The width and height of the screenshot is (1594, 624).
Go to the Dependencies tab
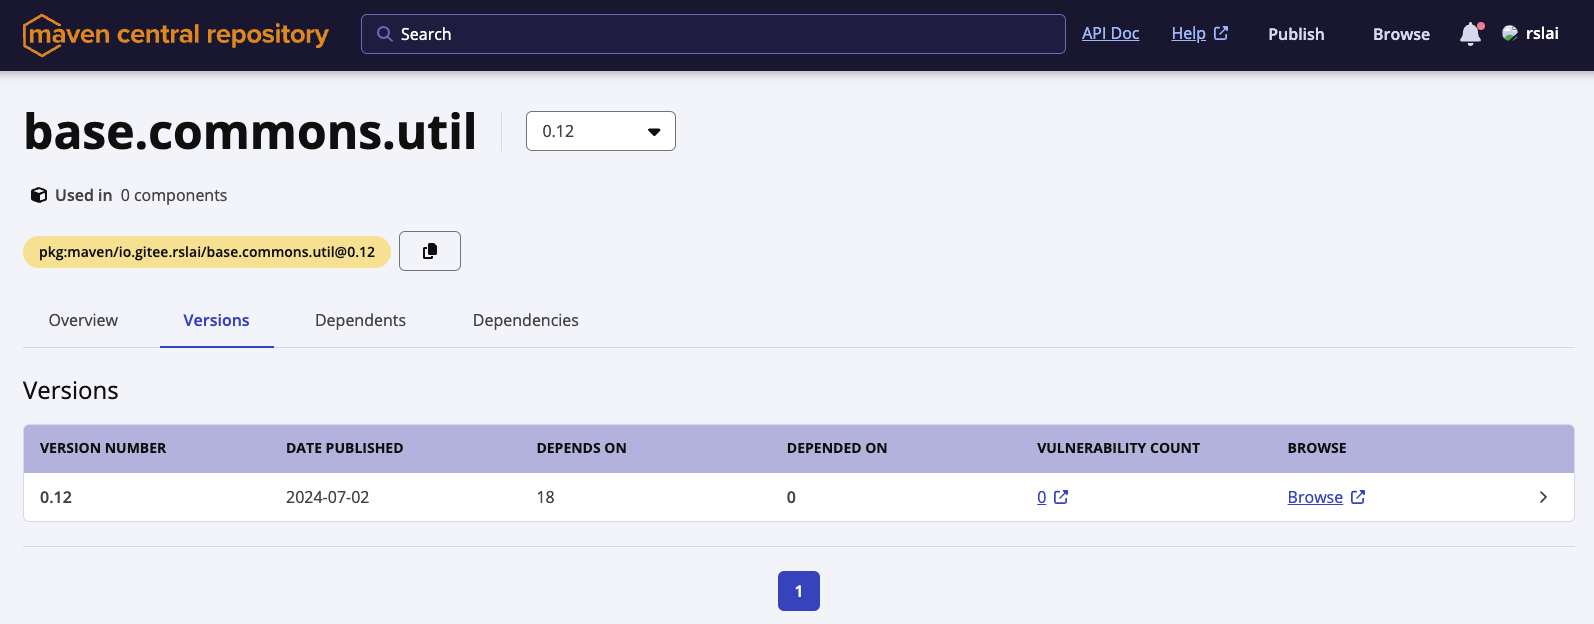526,320
